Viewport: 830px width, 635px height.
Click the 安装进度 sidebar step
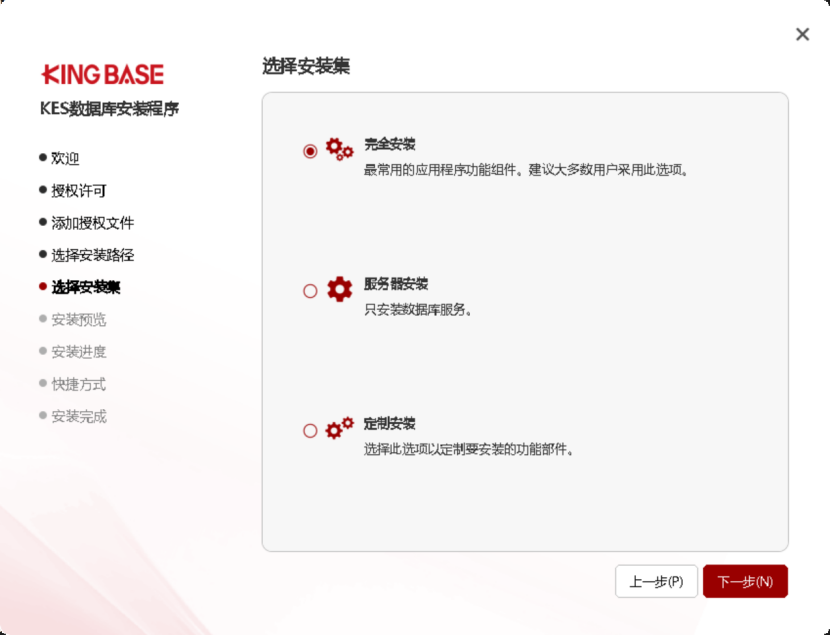click(x=78, y=352)
